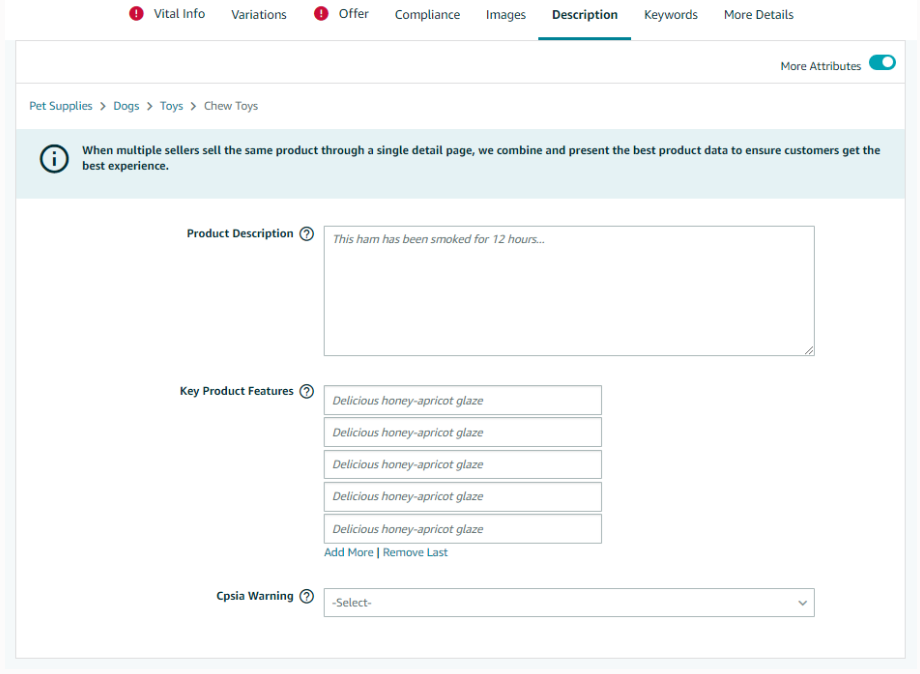Switch to the Keywords tab
Image resolution: width=920 pixels, height=674 pixels.
click(x=671, y=15)
